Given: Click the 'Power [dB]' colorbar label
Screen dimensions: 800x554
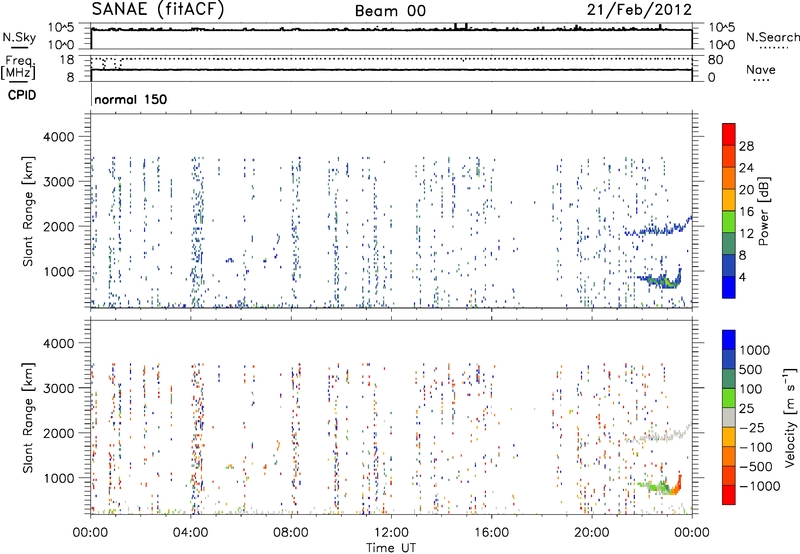Looking at the screenshot, I should pyautogui.click(x=763, y=211).
